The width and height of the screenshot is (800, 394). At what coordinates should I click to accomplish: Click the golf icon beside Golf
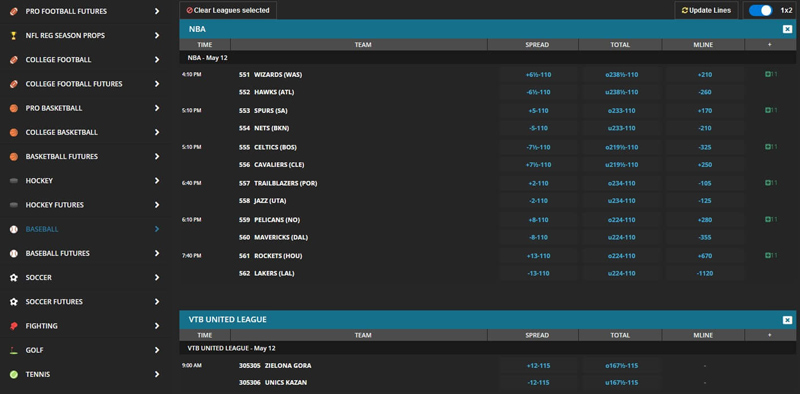pos(14,350)
